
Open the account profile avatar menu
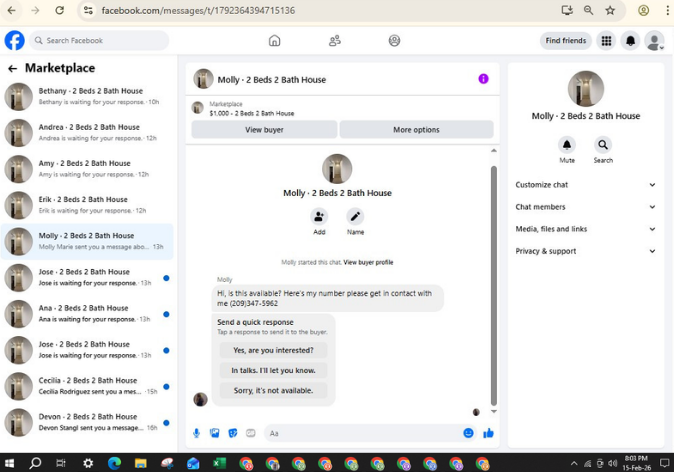(x=654, y=41)
